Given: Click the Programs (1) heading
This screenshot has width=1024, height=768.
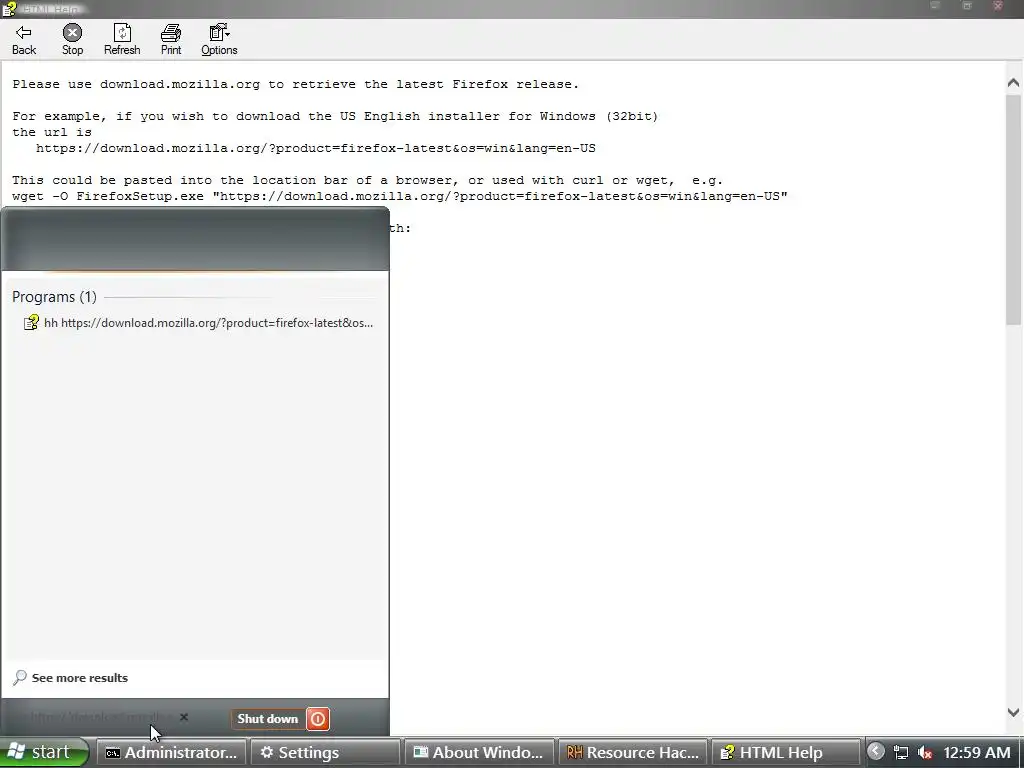Looking at the screenshot, I should pyautogui.click(x=54, y=297).
